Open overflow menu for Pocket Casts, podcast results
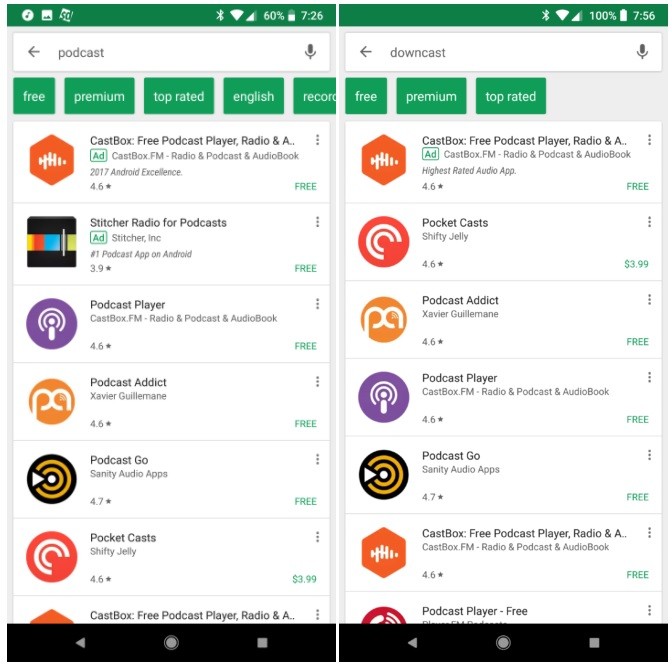 click(318, 537)
